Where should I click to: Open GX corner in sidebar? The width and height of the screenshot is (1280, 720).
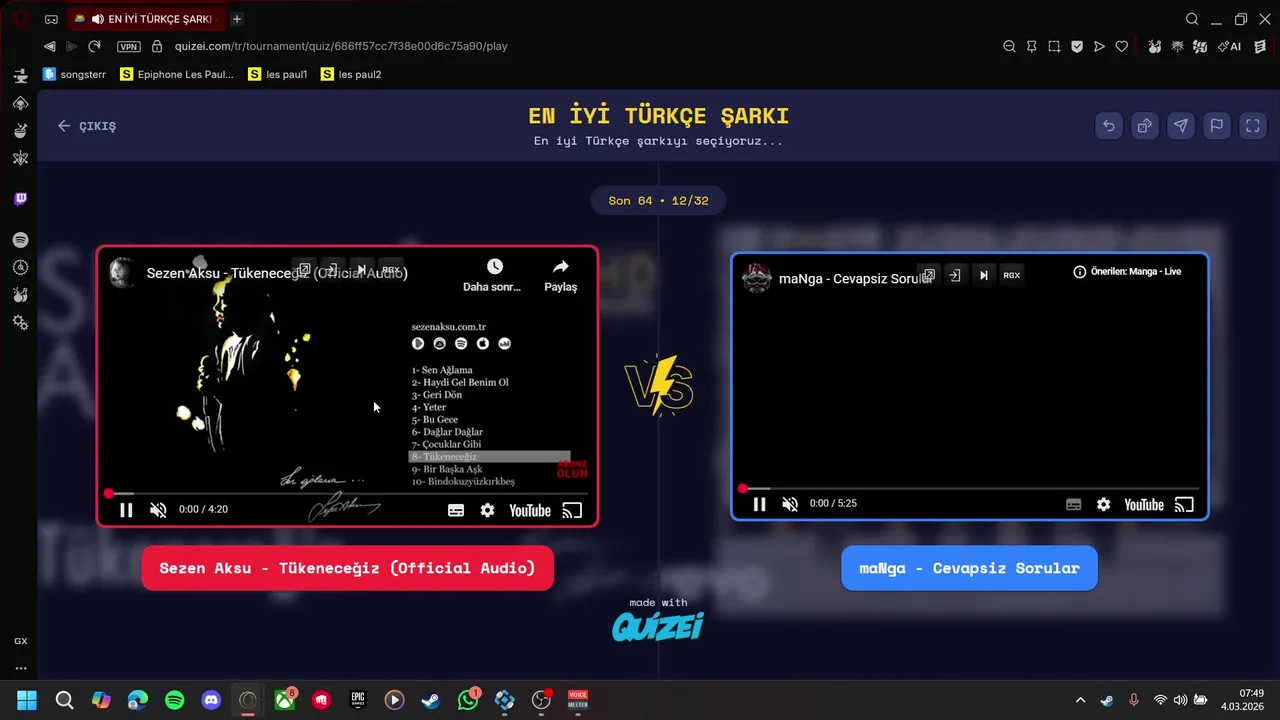[x=20, y=641]
